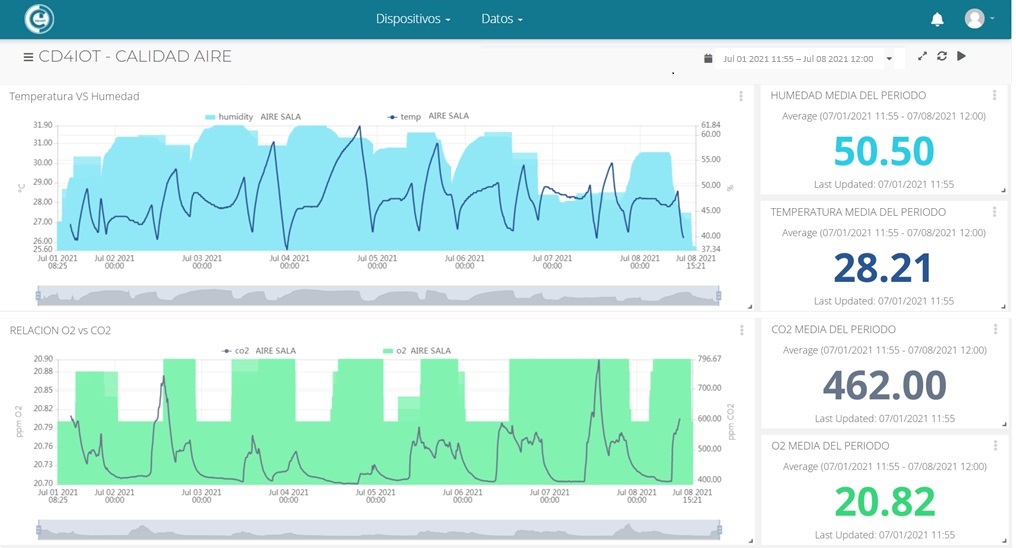Toggle humidity series in chart legend
The image size is (1016, 548).
click(x=253, y=117)
